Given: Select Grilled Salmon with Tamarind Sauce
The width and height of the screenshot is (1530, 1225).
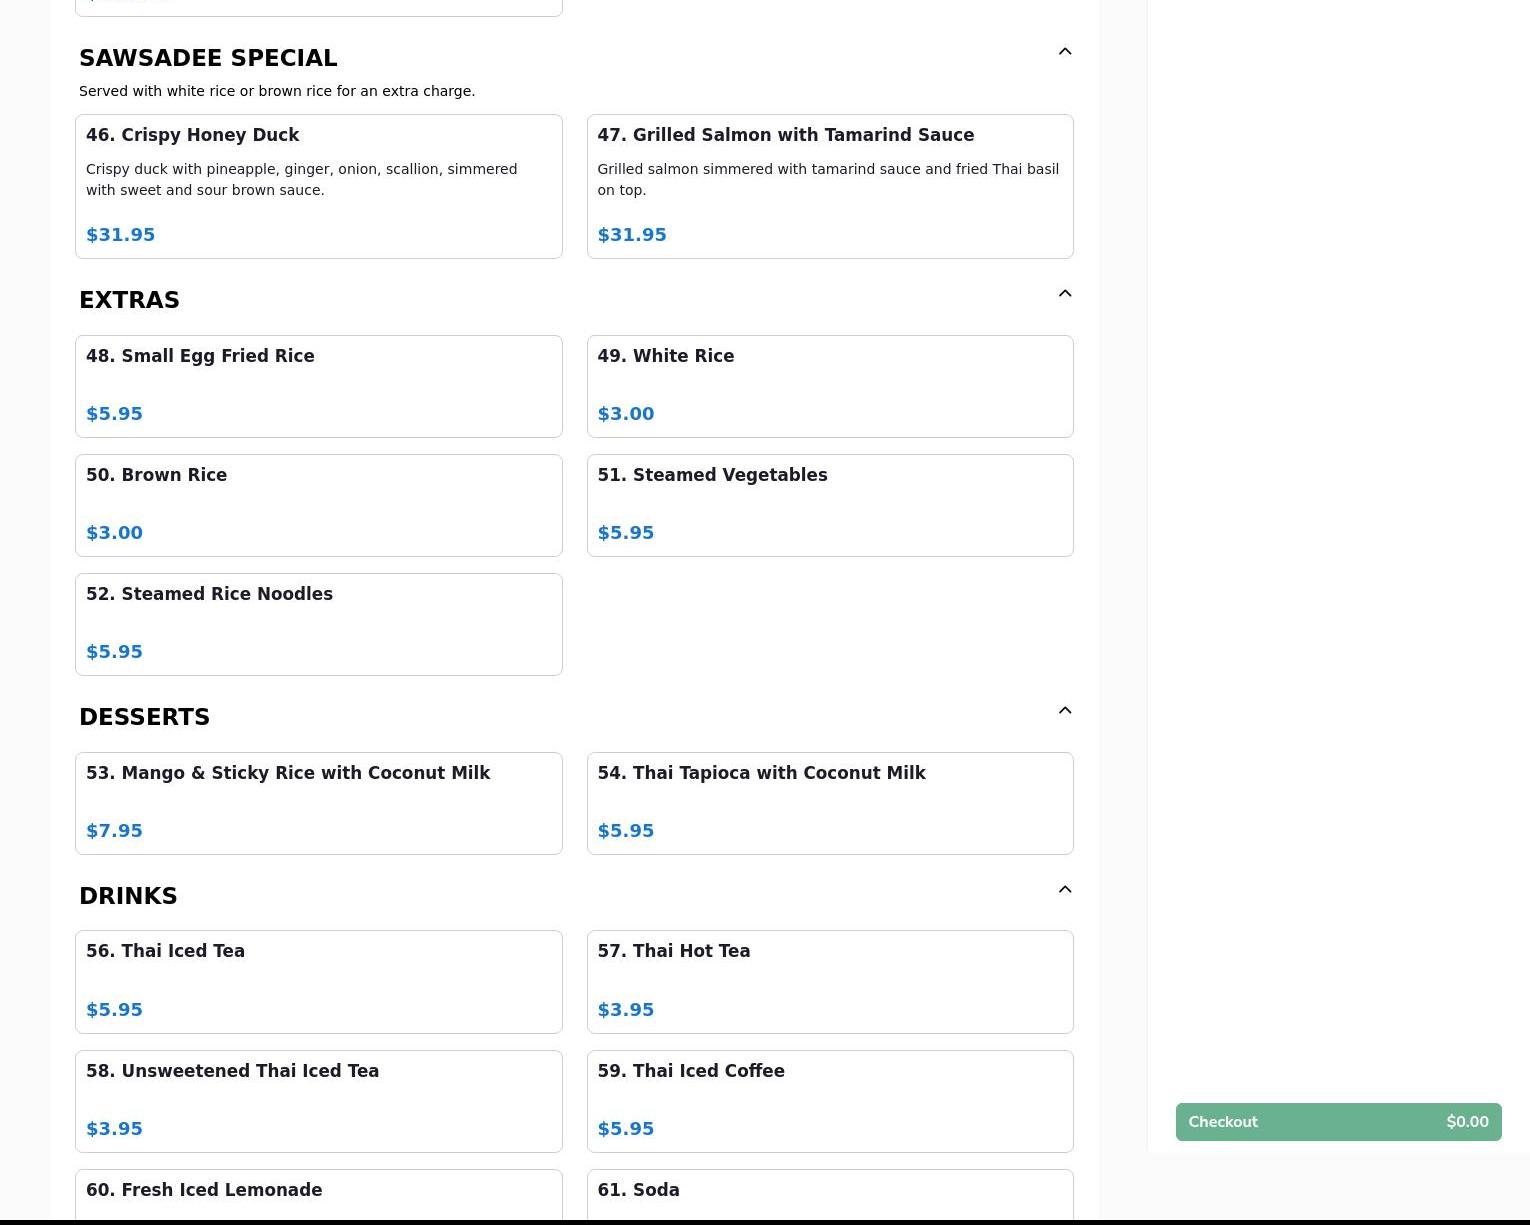Looking at the screenshot, I should pyautogui.click(x=829, y=186).
